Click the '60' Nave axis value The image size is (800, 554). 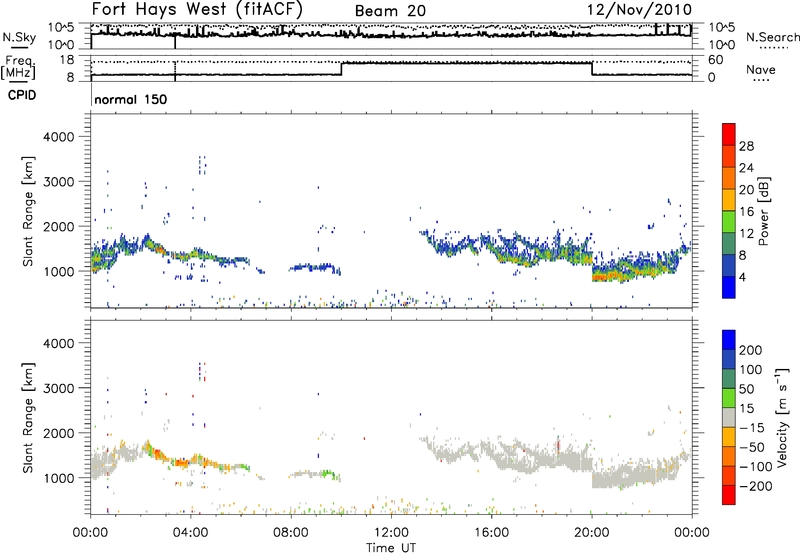pyautogui.click(x=716, y=60)
